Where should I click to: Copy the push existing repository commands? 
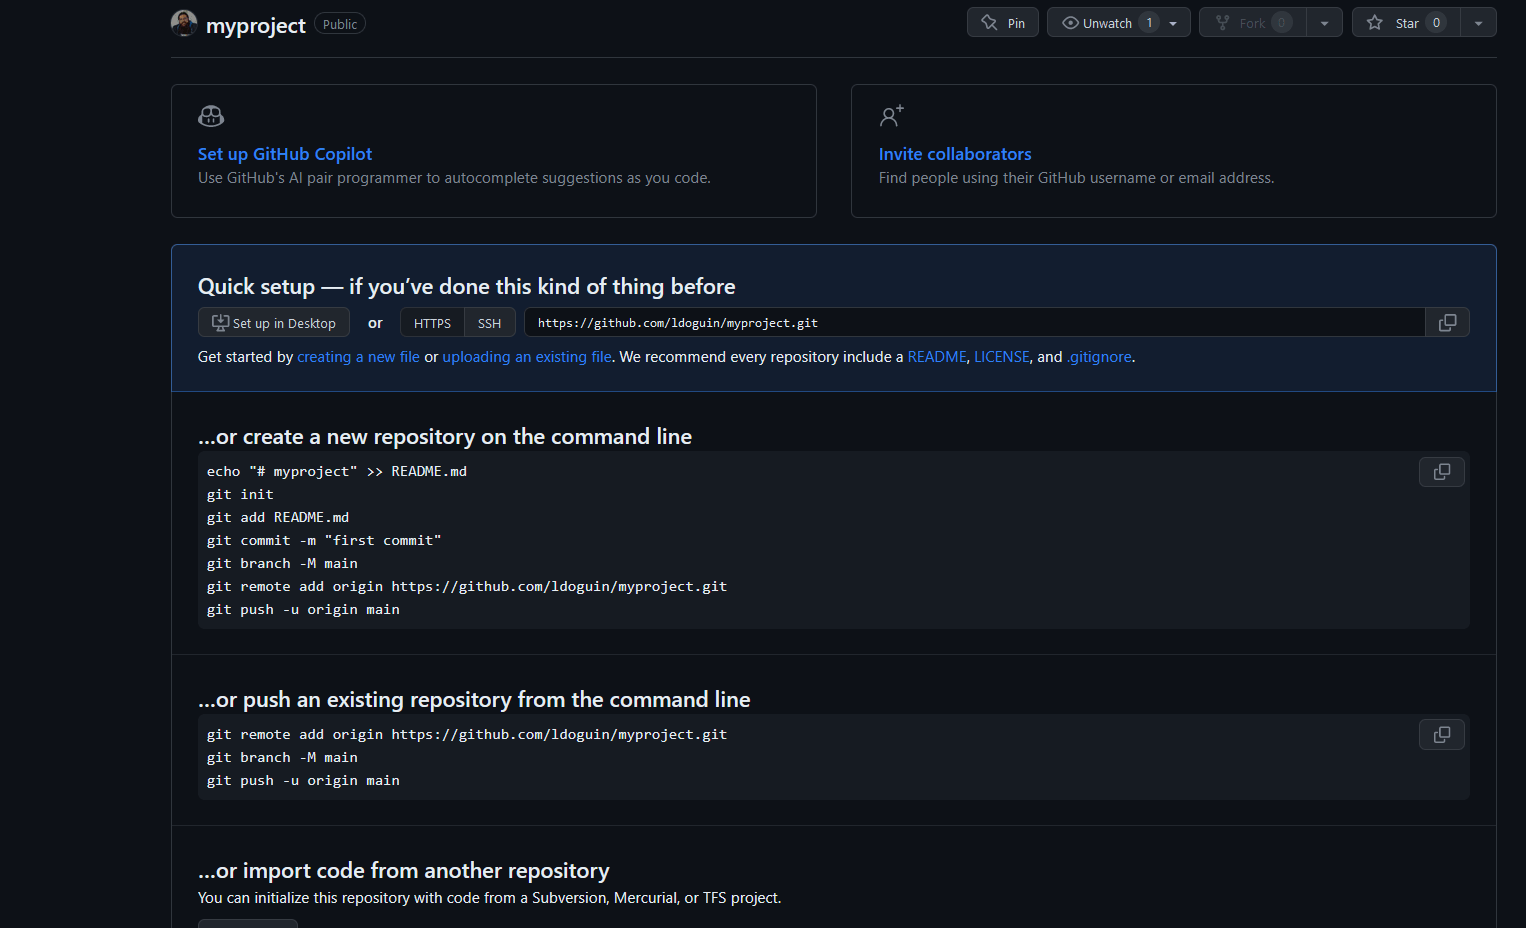point(1442,735)
